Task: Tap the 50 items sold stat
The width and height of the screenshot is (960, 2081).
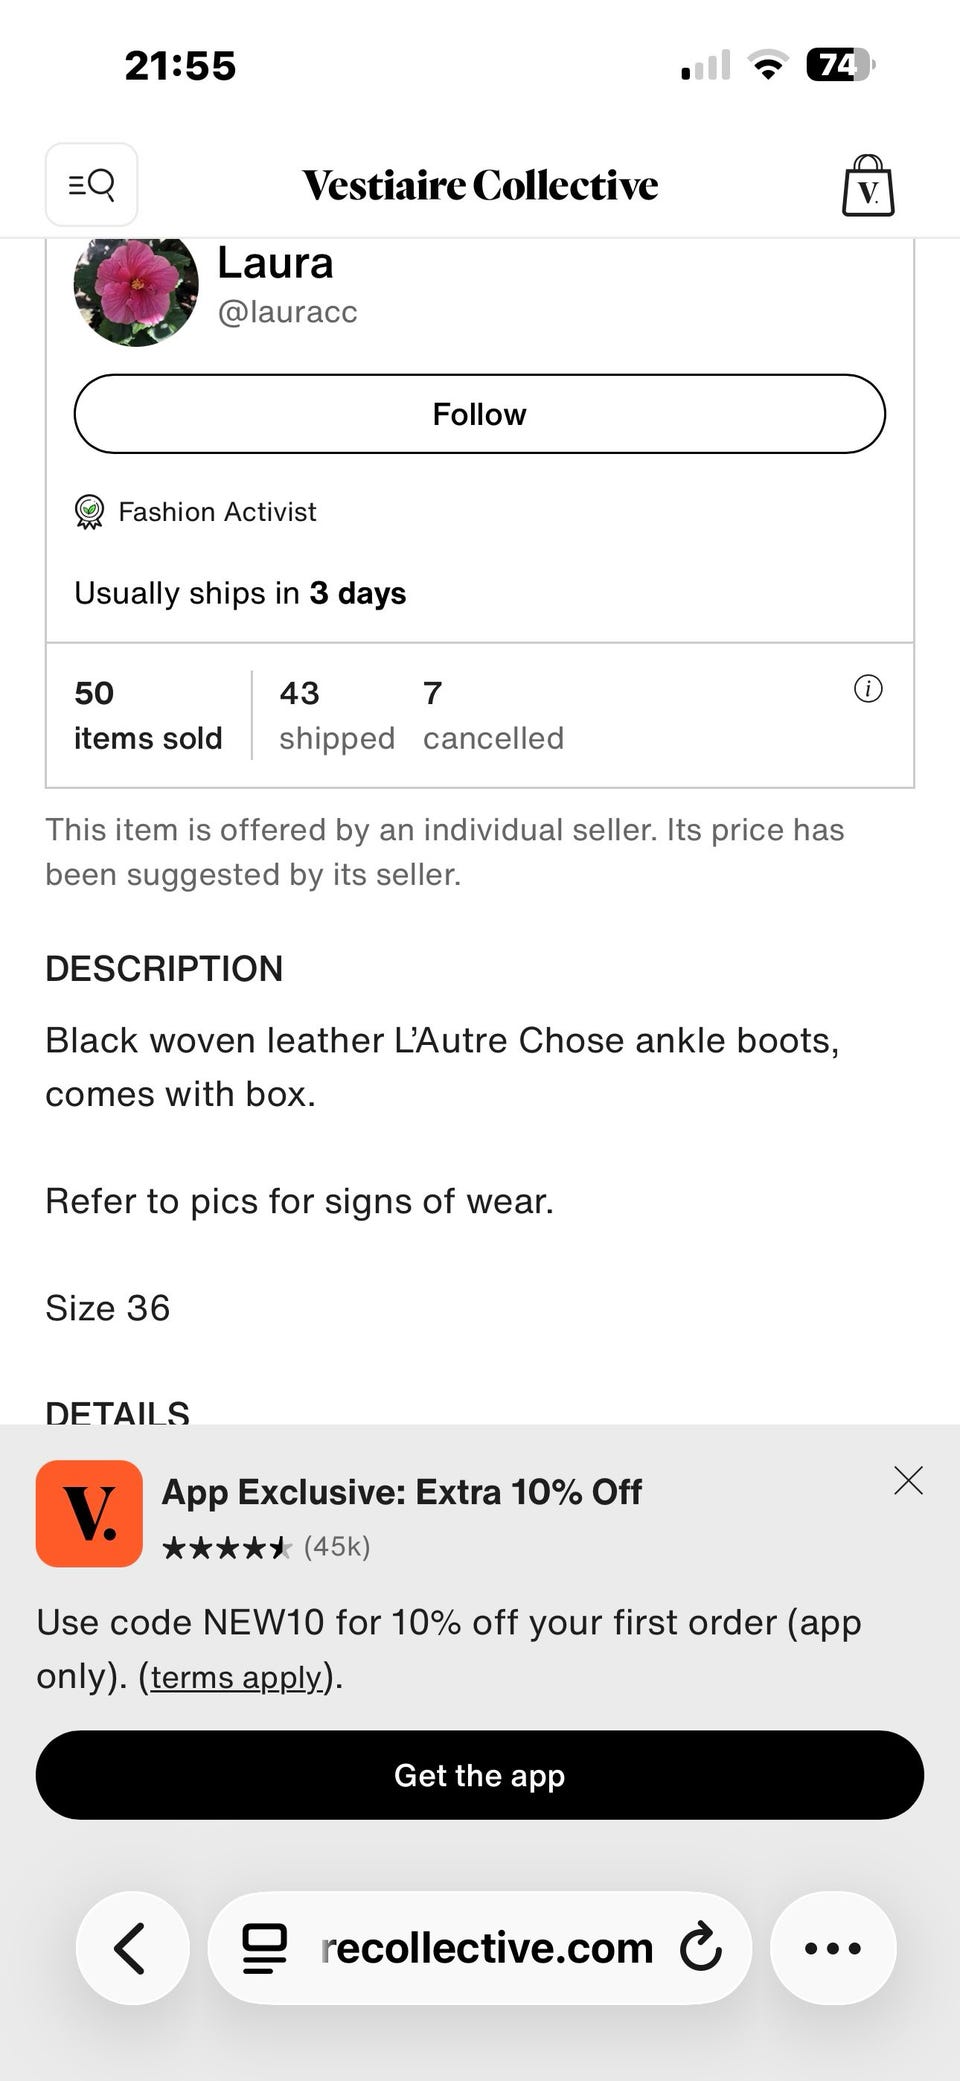Action: pos(148,715)
